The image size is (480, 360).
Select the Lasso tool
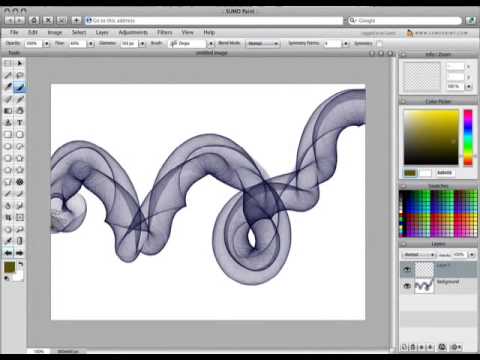(x=19, y=75)
